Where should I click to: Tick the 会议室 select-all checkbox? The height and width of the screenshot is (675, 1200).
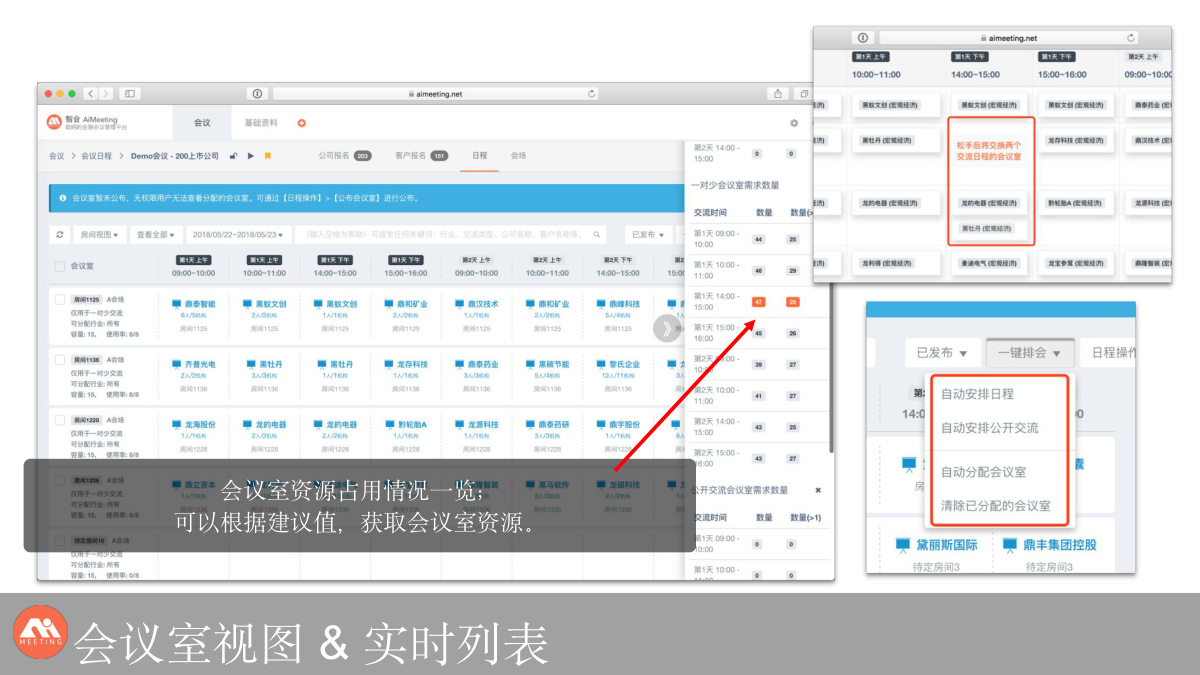(60, 267)
